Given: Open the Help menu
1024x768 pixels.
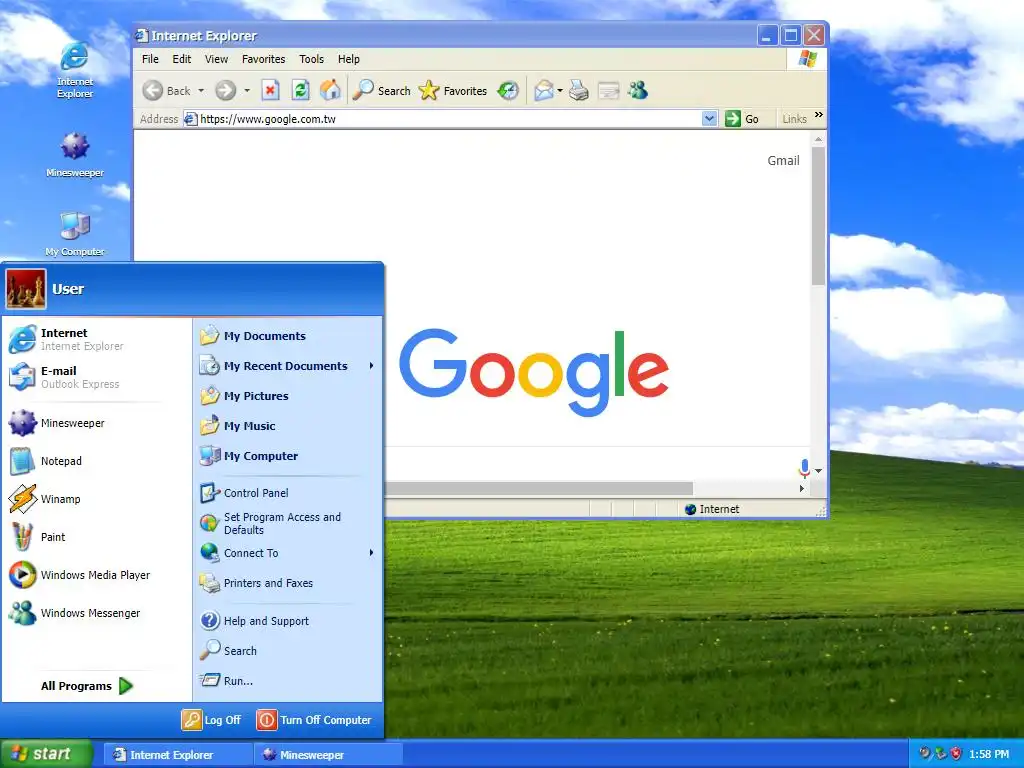Looking at the screenshot, I should click(349, 59).
